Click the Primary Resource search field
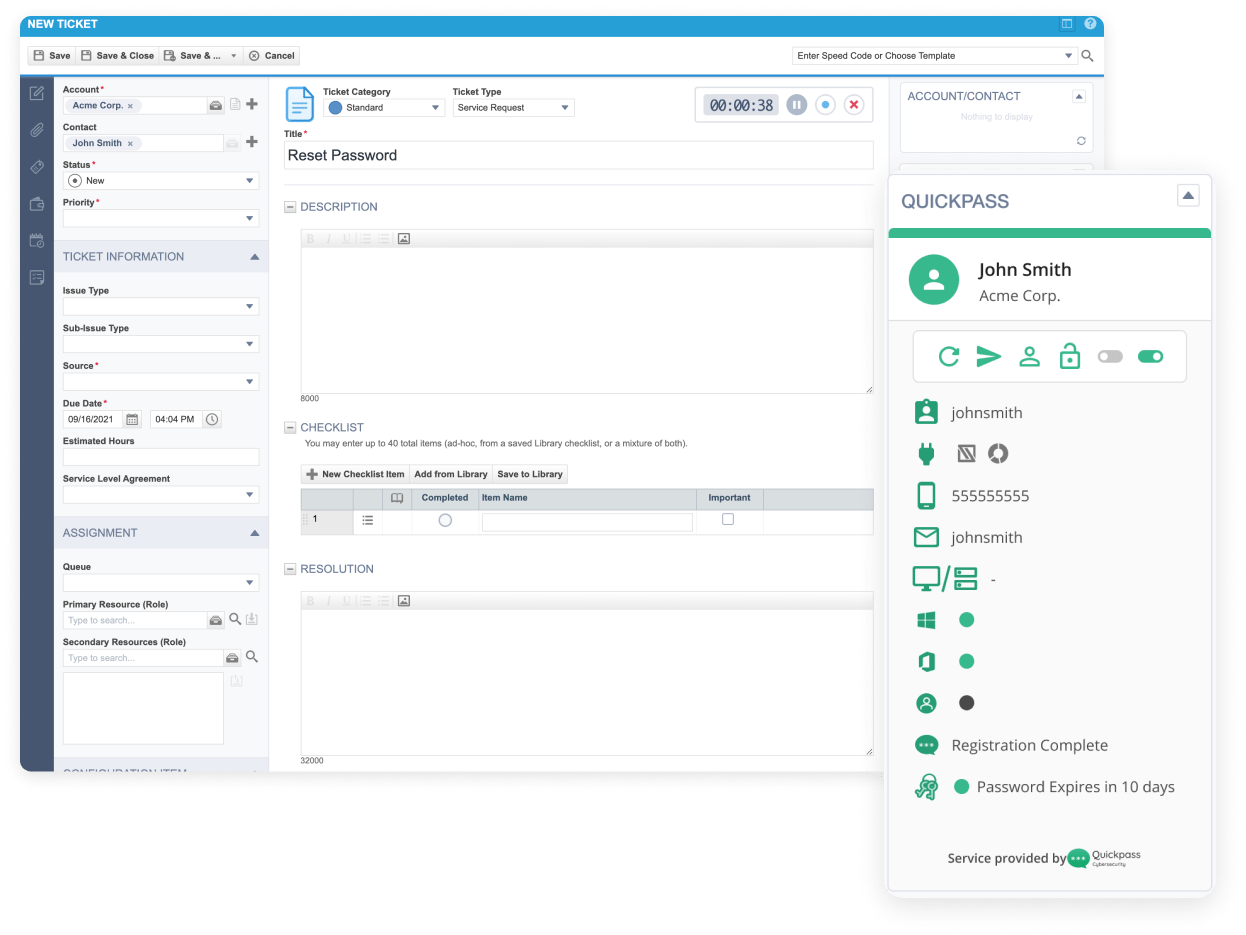This screenshot has height=935, width=1246. click(135, 620)
